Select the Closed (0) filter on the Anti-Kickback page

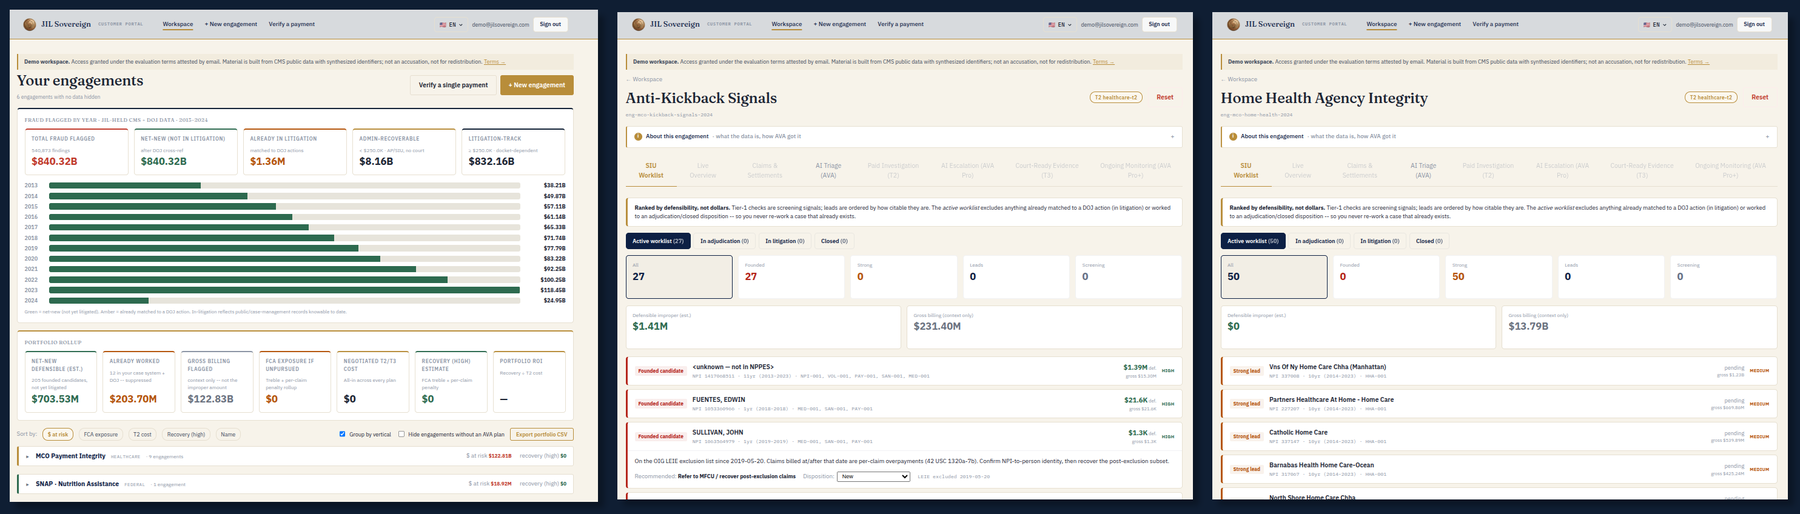coord(834,241)
